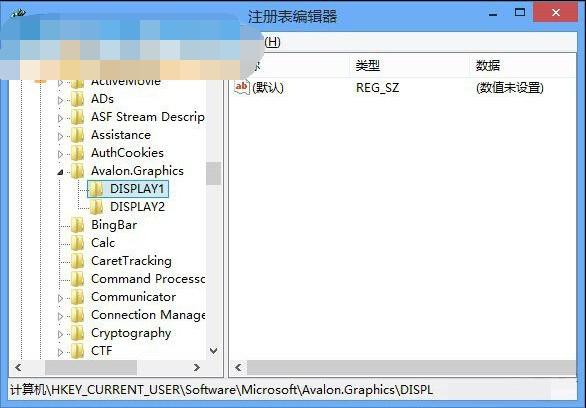This screenshot has height=408, width=586.
Task: Click the 数据 column header
Action: point(488,66)
